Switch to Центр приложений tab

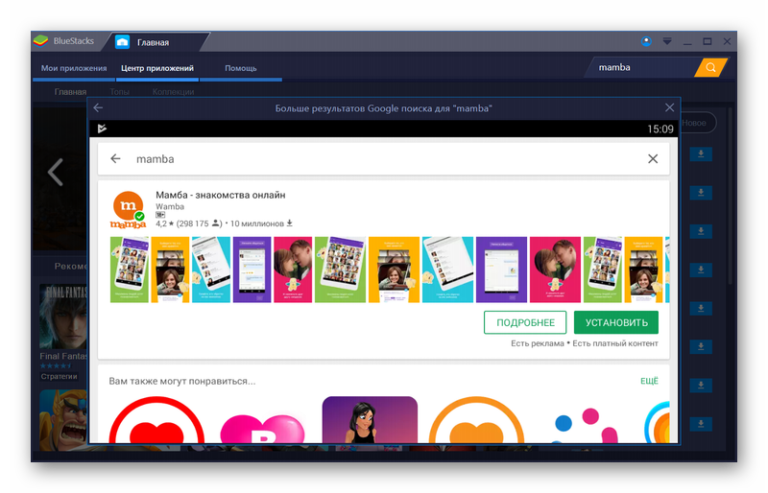coord(157,68)
